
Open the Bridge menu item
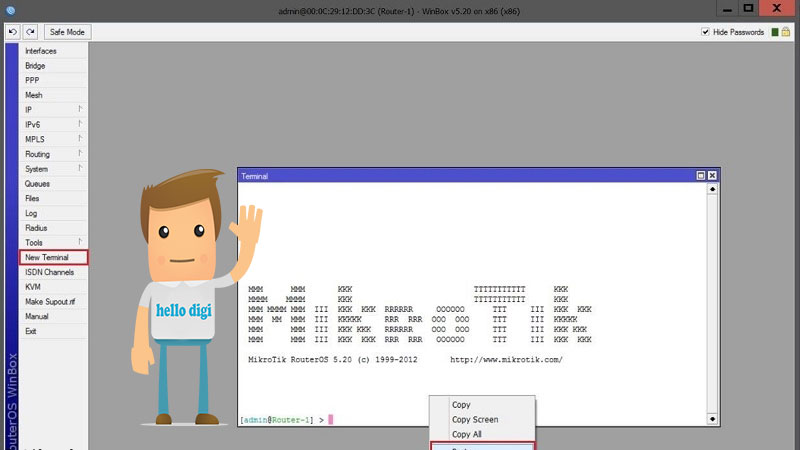click(x=53, y=66)
